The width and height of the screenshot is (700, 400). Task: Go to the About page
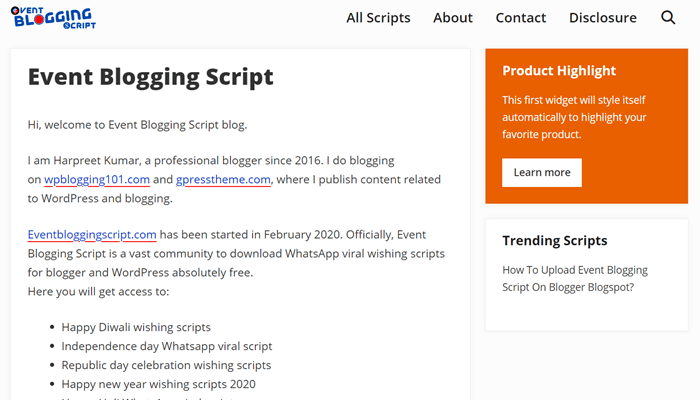coord(453,17)
